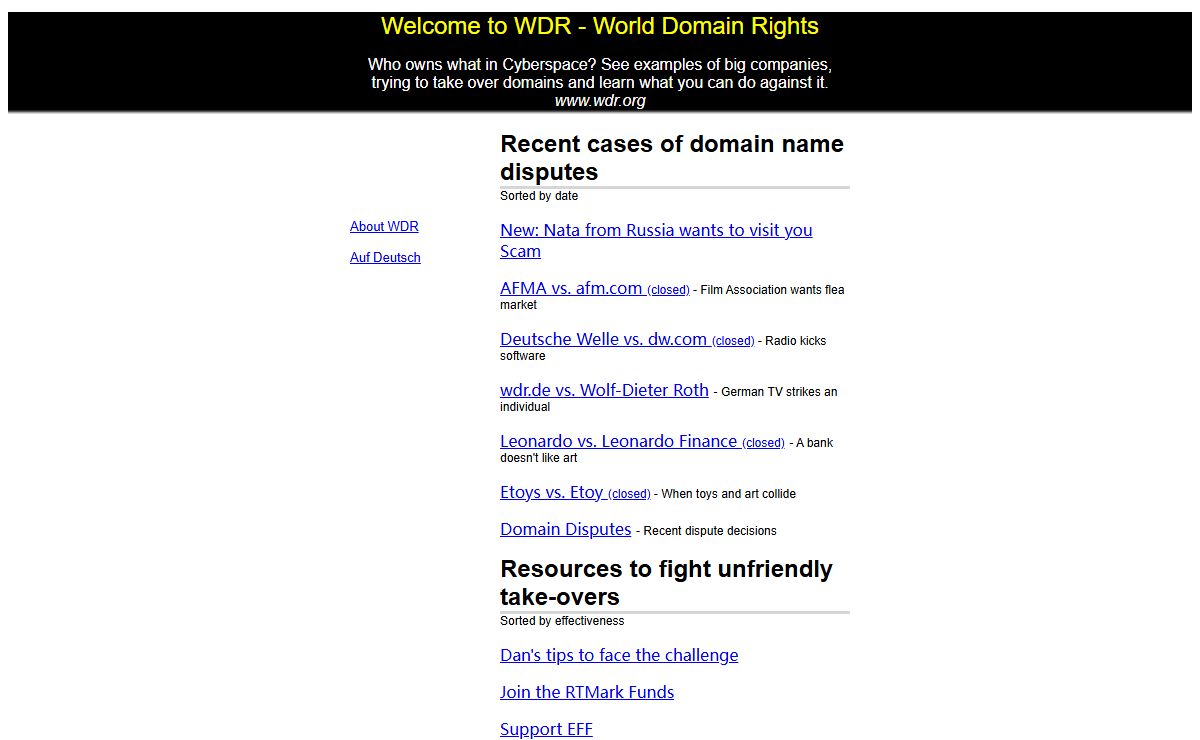Open the Deutsche Welle vs. dw.com case
The image size is (1200, 740).
[627, 339]
